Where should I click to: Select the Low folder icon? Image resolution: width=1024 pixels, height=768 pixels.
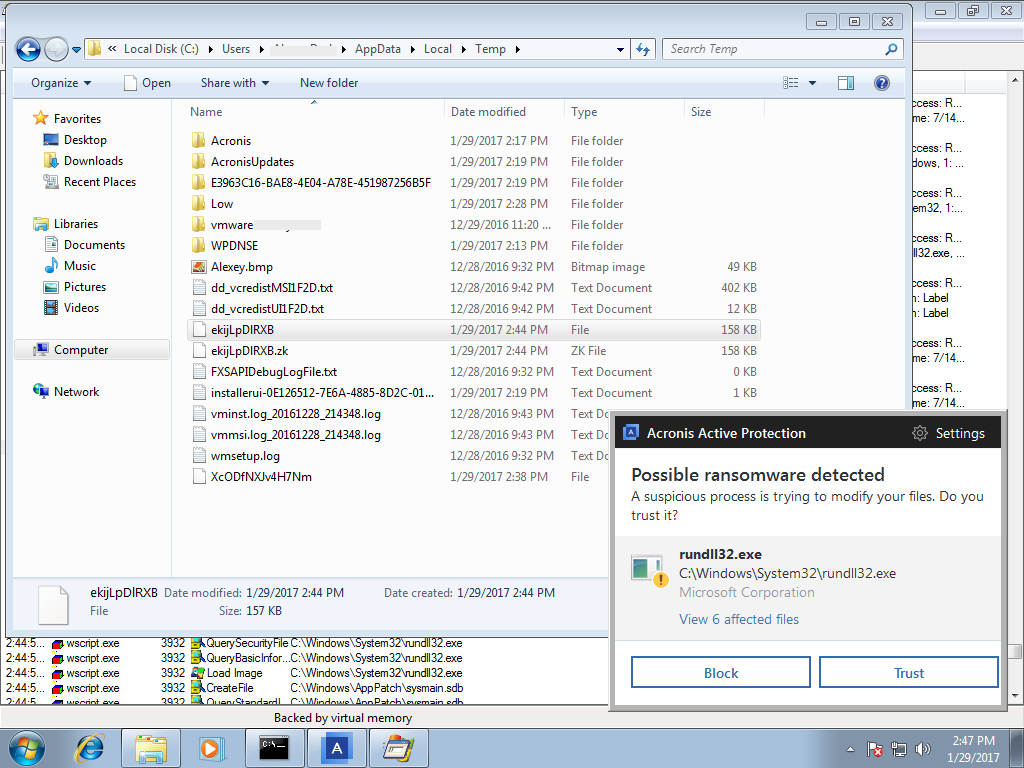tap(199, 204)
